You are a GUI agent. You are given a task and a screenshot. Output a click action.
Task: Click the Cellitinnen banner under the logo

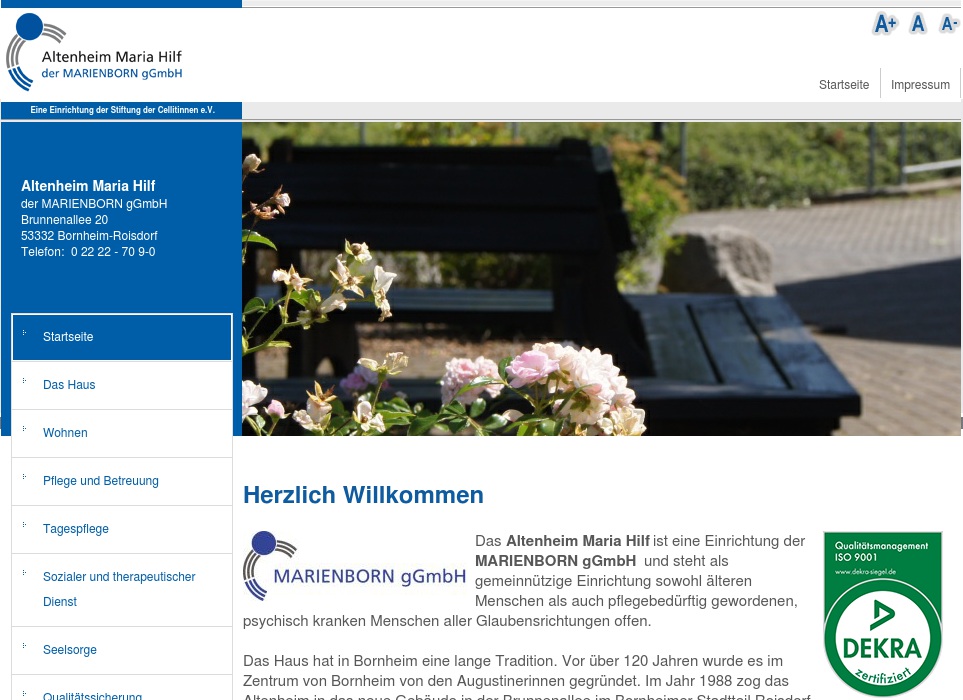point(122,110)
